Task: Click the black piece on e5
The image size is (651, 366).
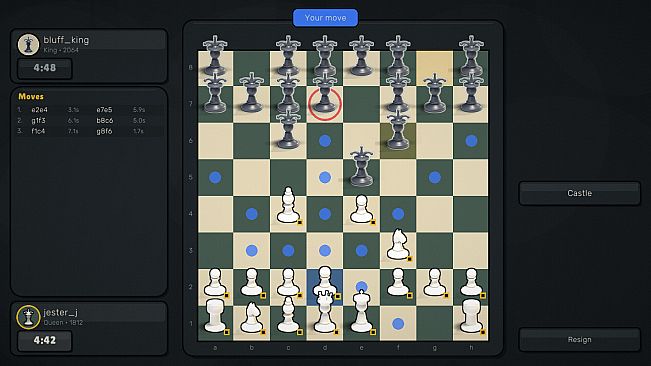Action: (361, 167)
